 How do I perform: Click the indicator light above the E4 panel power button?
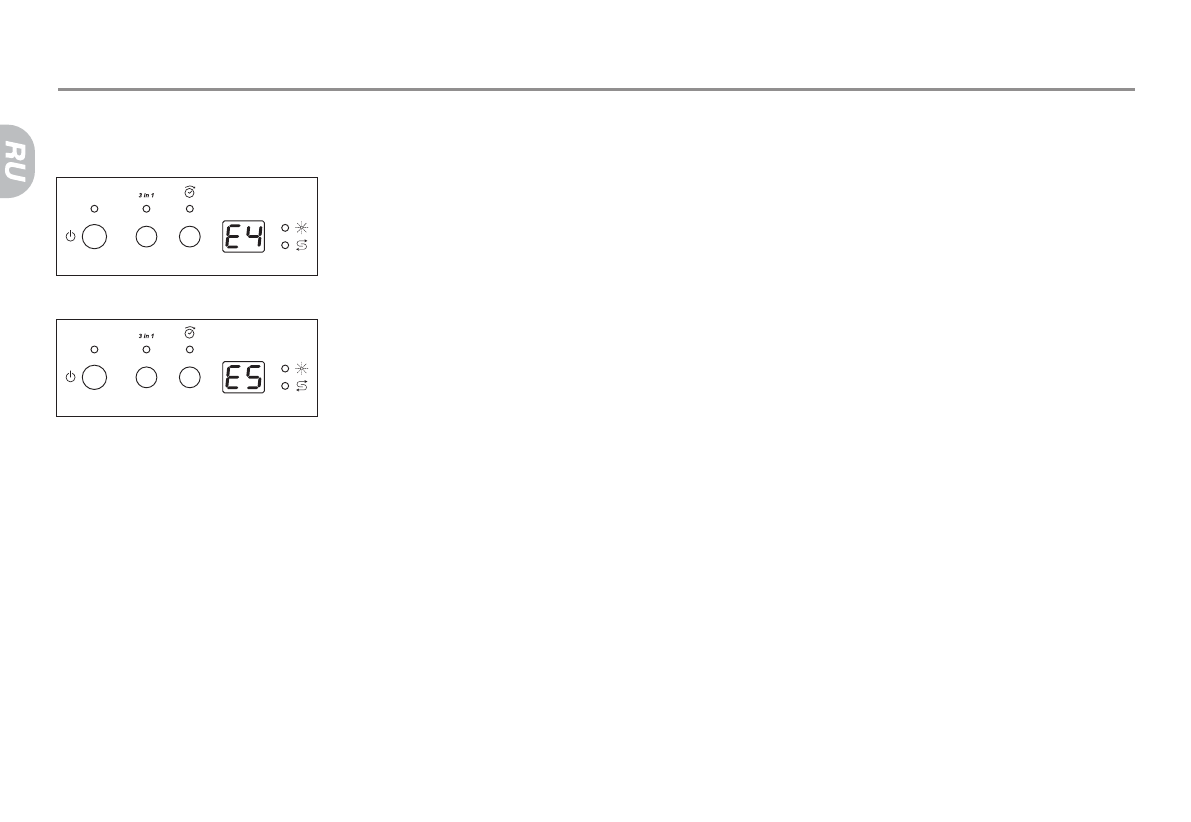click(94, 208)
